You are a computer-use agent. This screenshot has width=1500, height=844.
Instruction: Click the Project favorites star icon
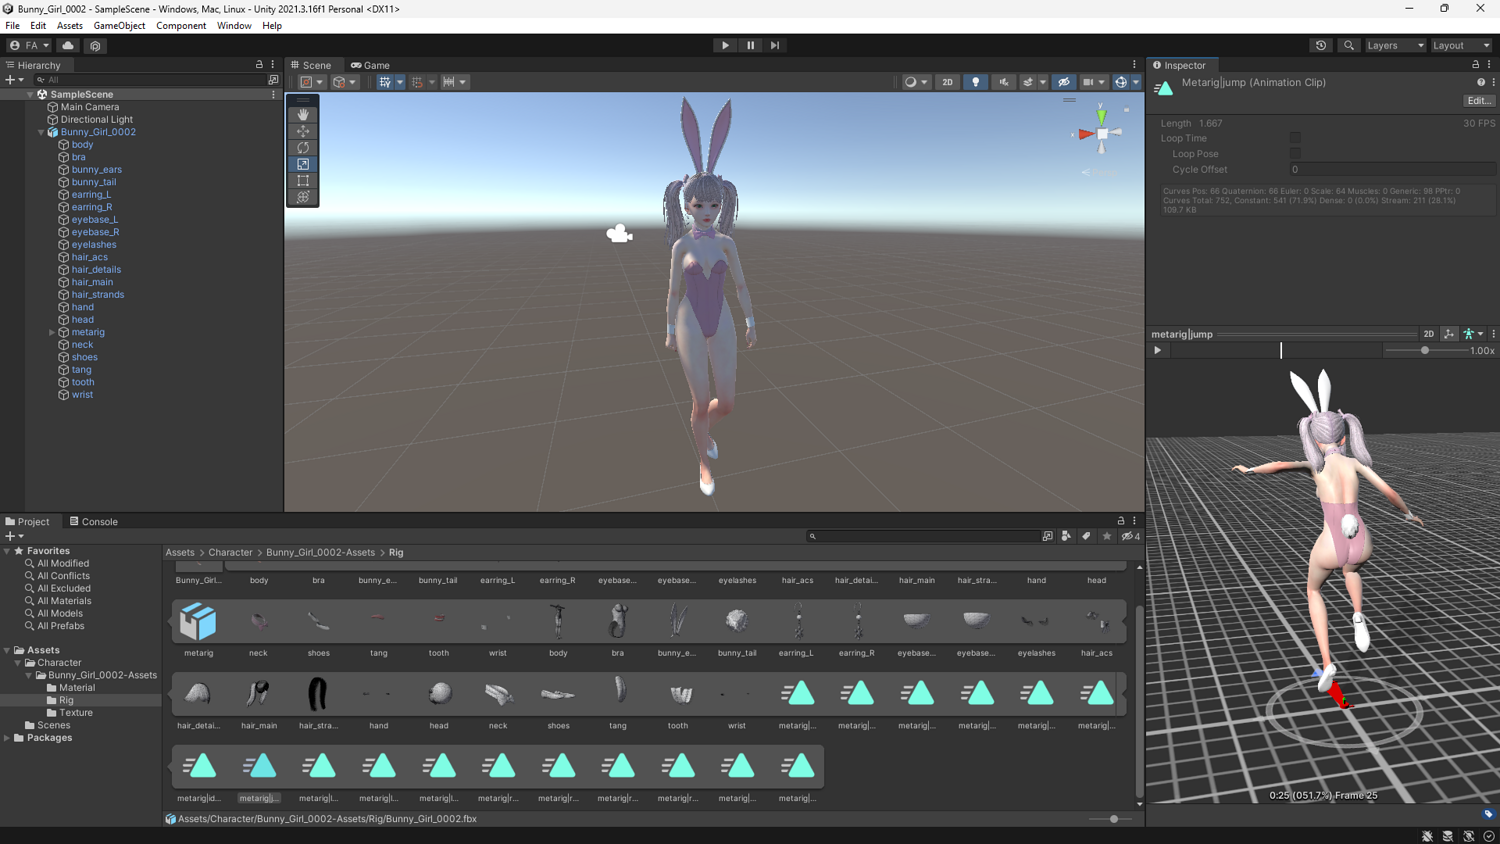[1107, 536]
